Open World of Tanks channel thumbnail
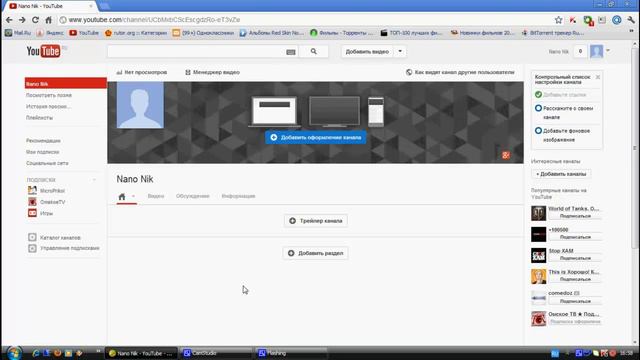Image resolution: width=640 pixels, height=360 pixels. pyautogui.click(x=538, y=213)
